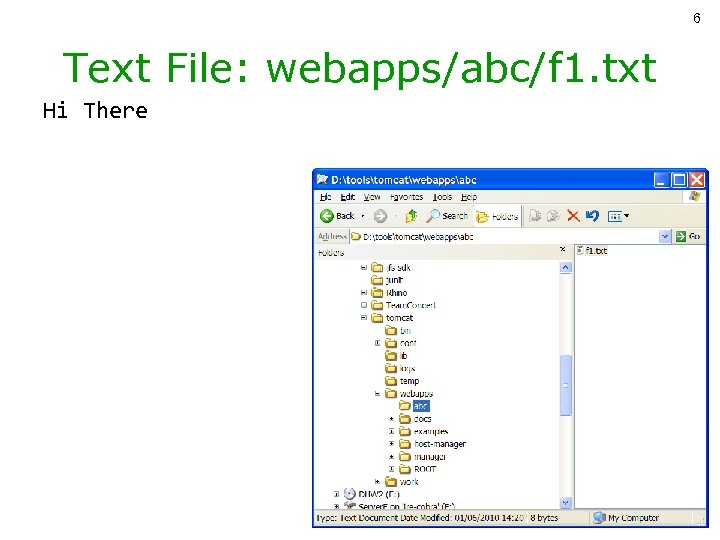
Task: Select the webapps folder
Action: (x=409, y=394)
